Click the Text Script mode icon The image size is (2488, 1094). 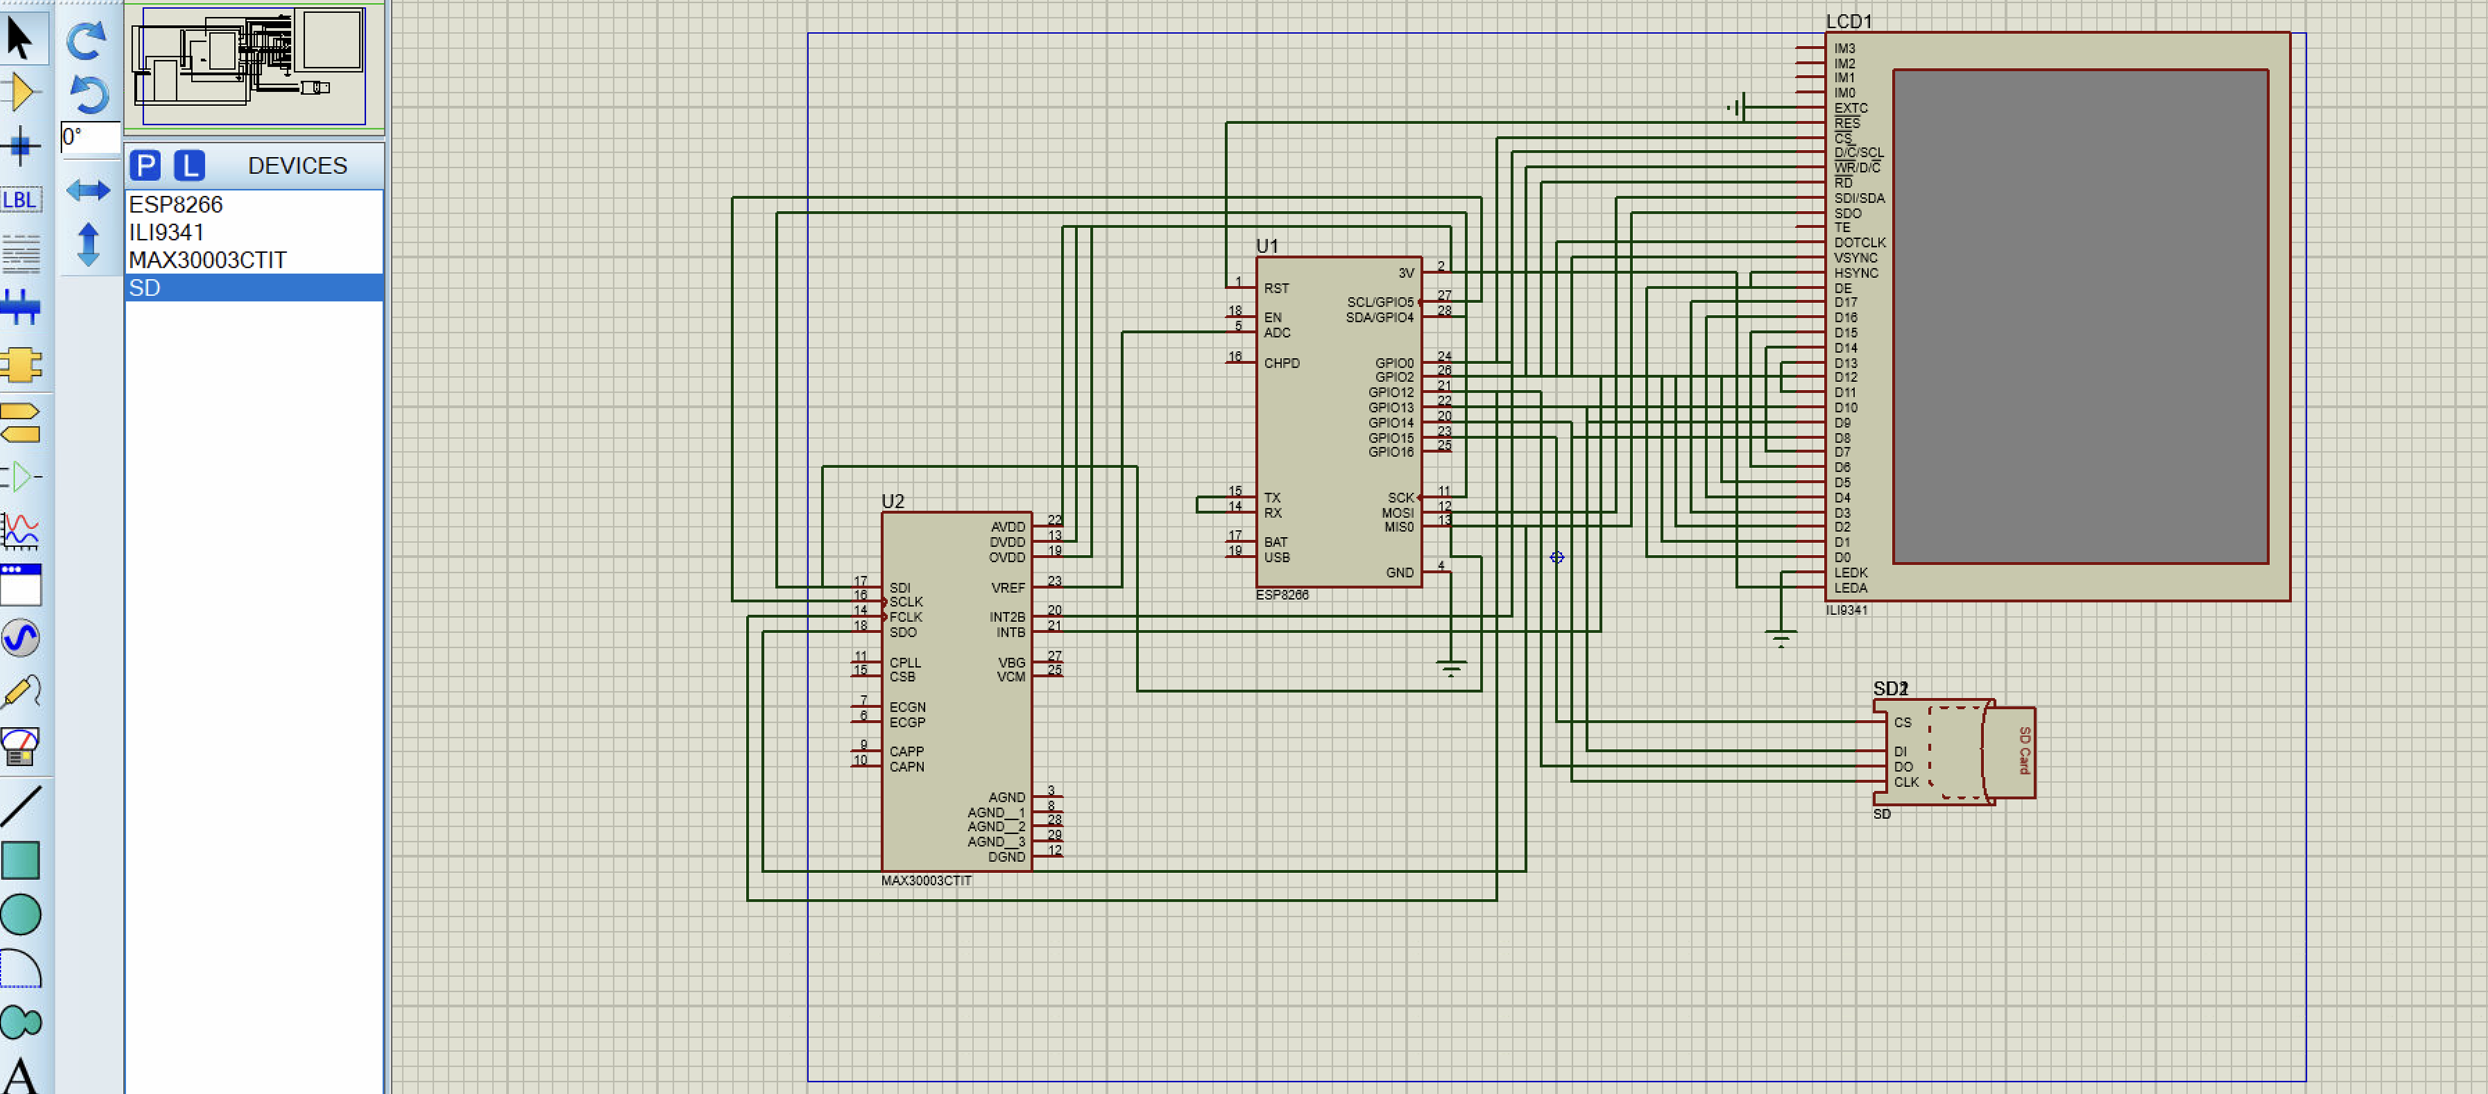(20, 254)
